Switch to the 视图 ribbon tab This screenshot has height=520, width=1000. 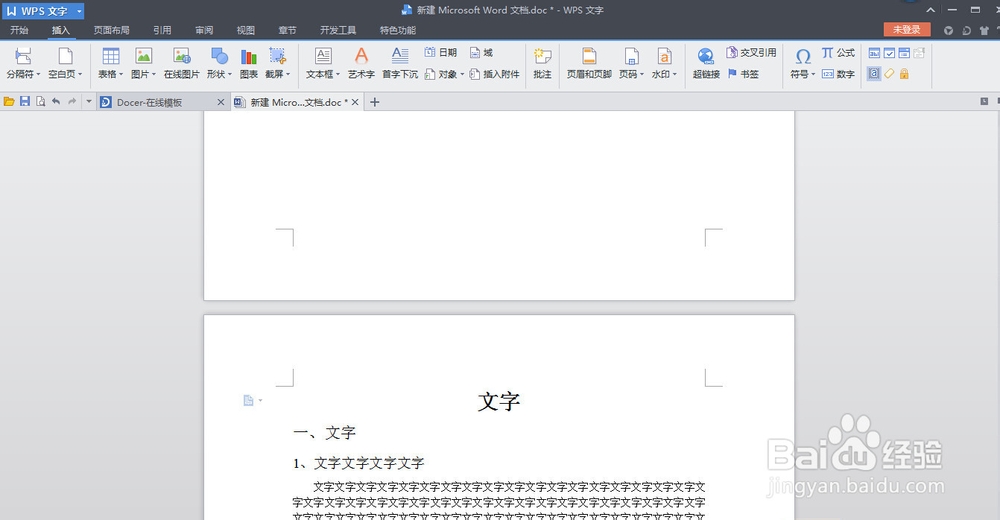tap(246, 30)
